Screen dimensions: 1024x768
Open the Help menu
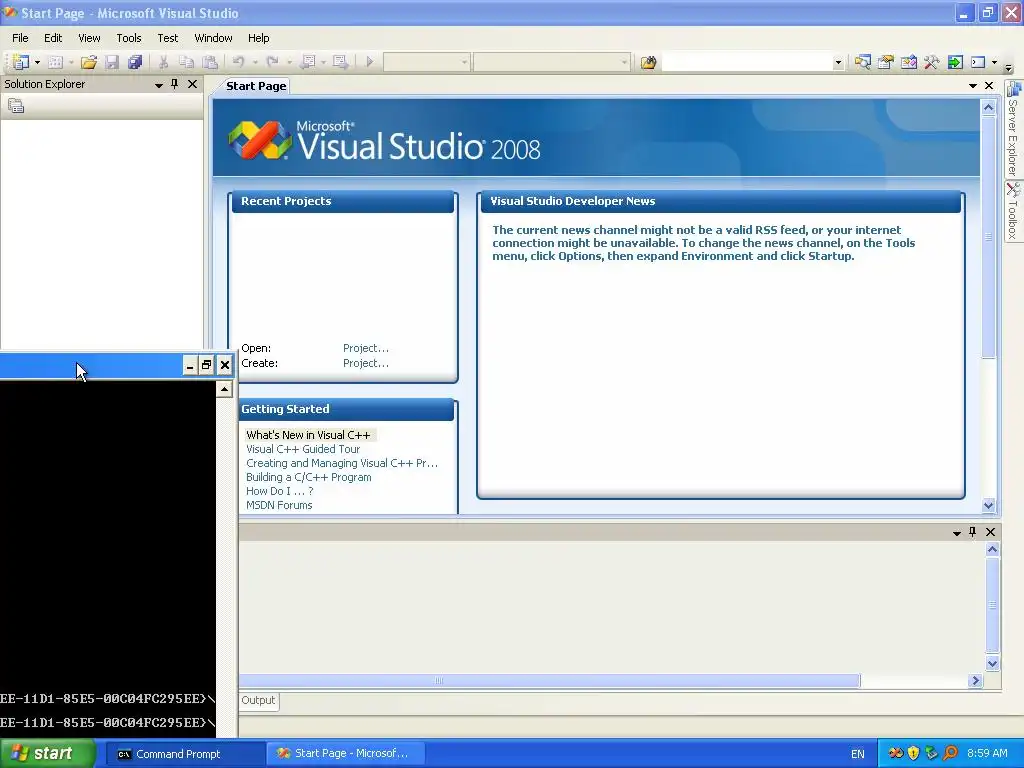tap(259, 38)
